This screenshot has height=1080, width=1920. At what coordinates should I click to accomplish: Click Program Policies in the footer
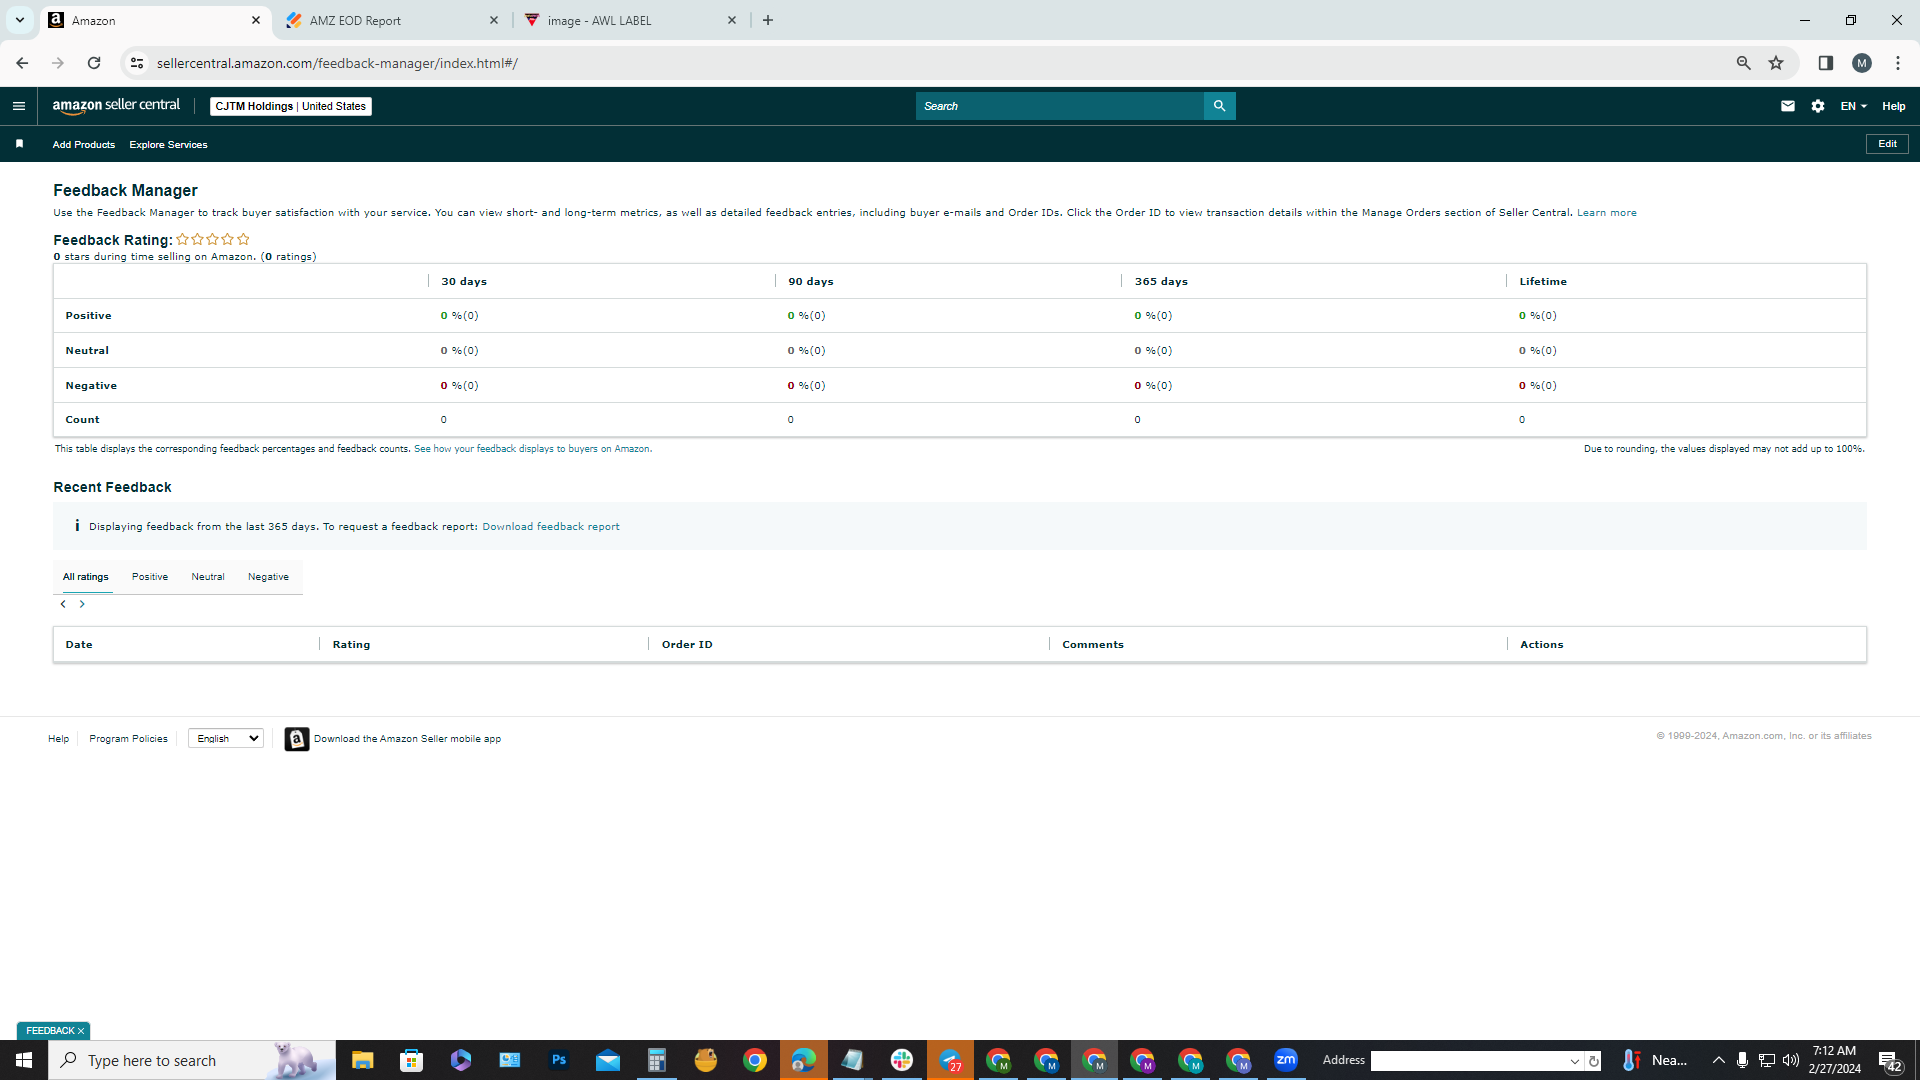pos(128,739)
